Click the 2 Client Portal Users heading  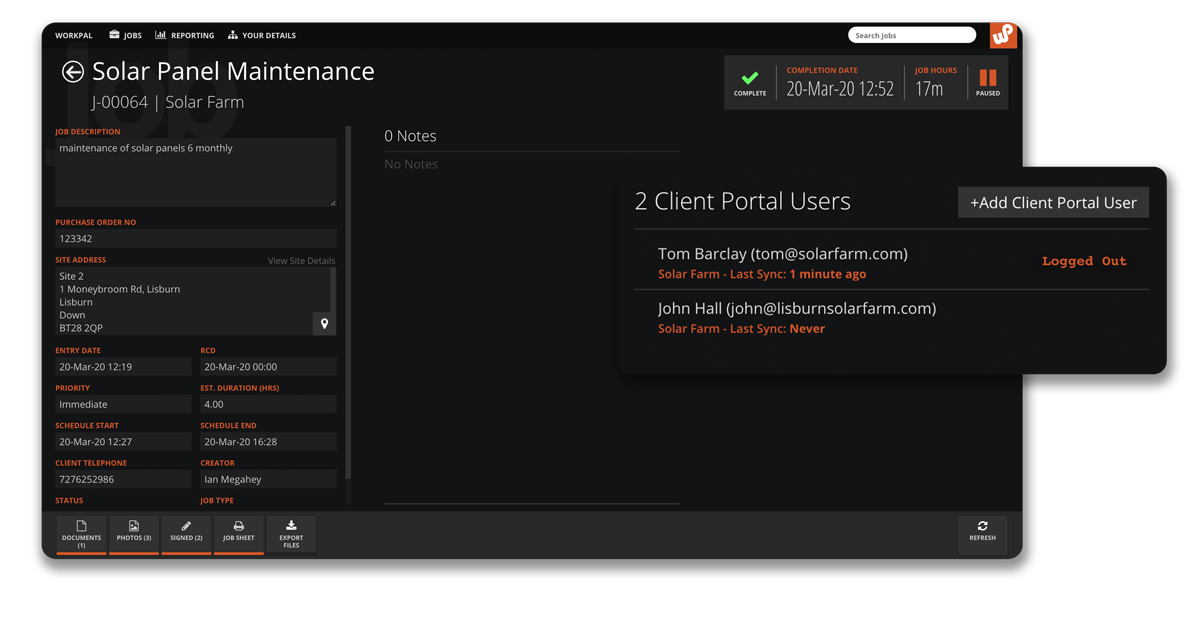coord(742,201)
